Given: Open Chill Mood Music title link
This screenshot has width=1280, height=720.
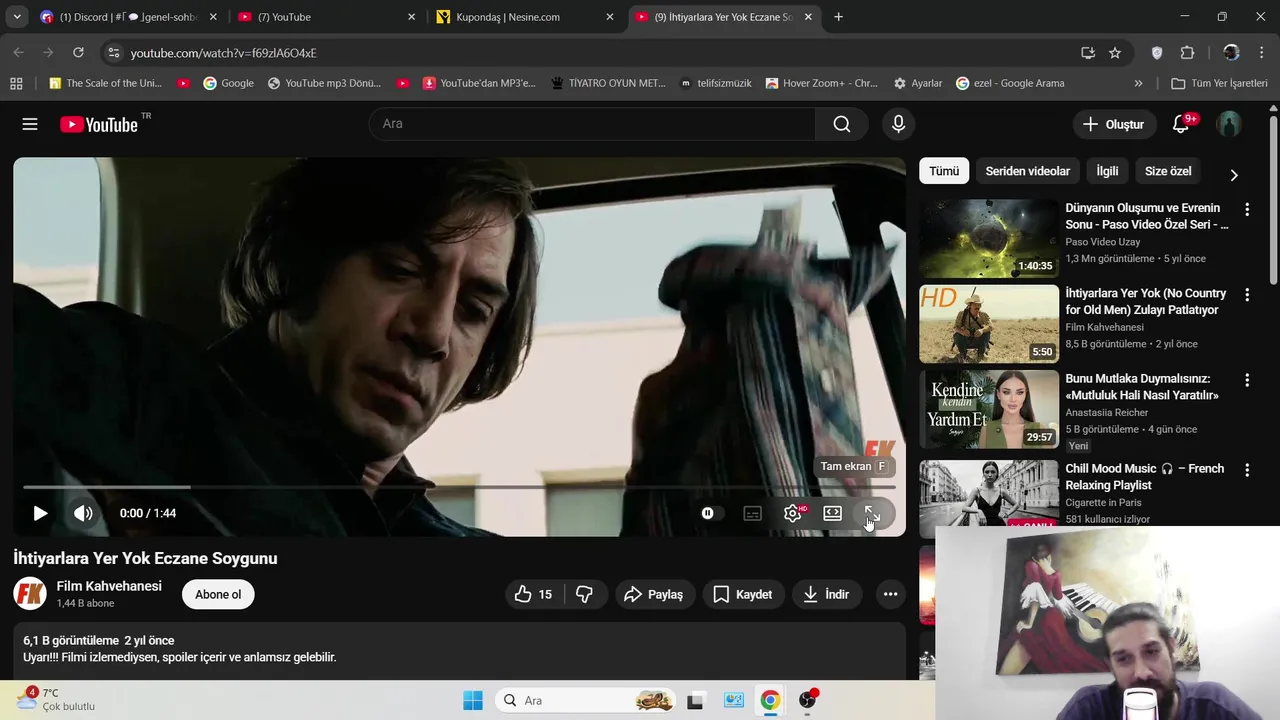Looking at the screenshot, I should [1145, 477].
